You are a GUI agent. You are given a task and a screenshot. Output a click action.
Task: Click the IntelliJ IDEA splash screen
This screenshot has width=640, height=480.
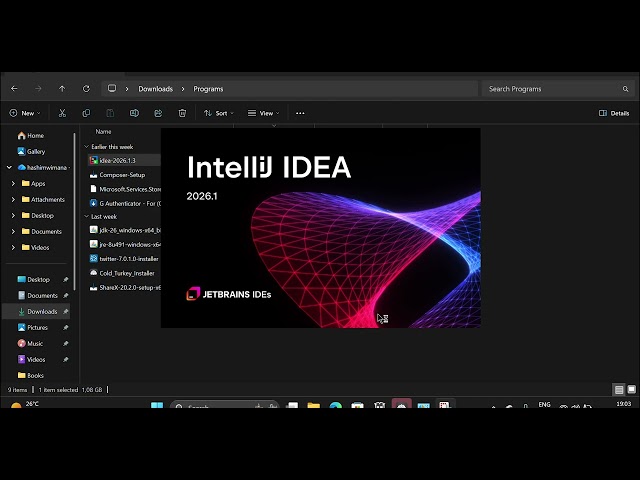(321, 228)
